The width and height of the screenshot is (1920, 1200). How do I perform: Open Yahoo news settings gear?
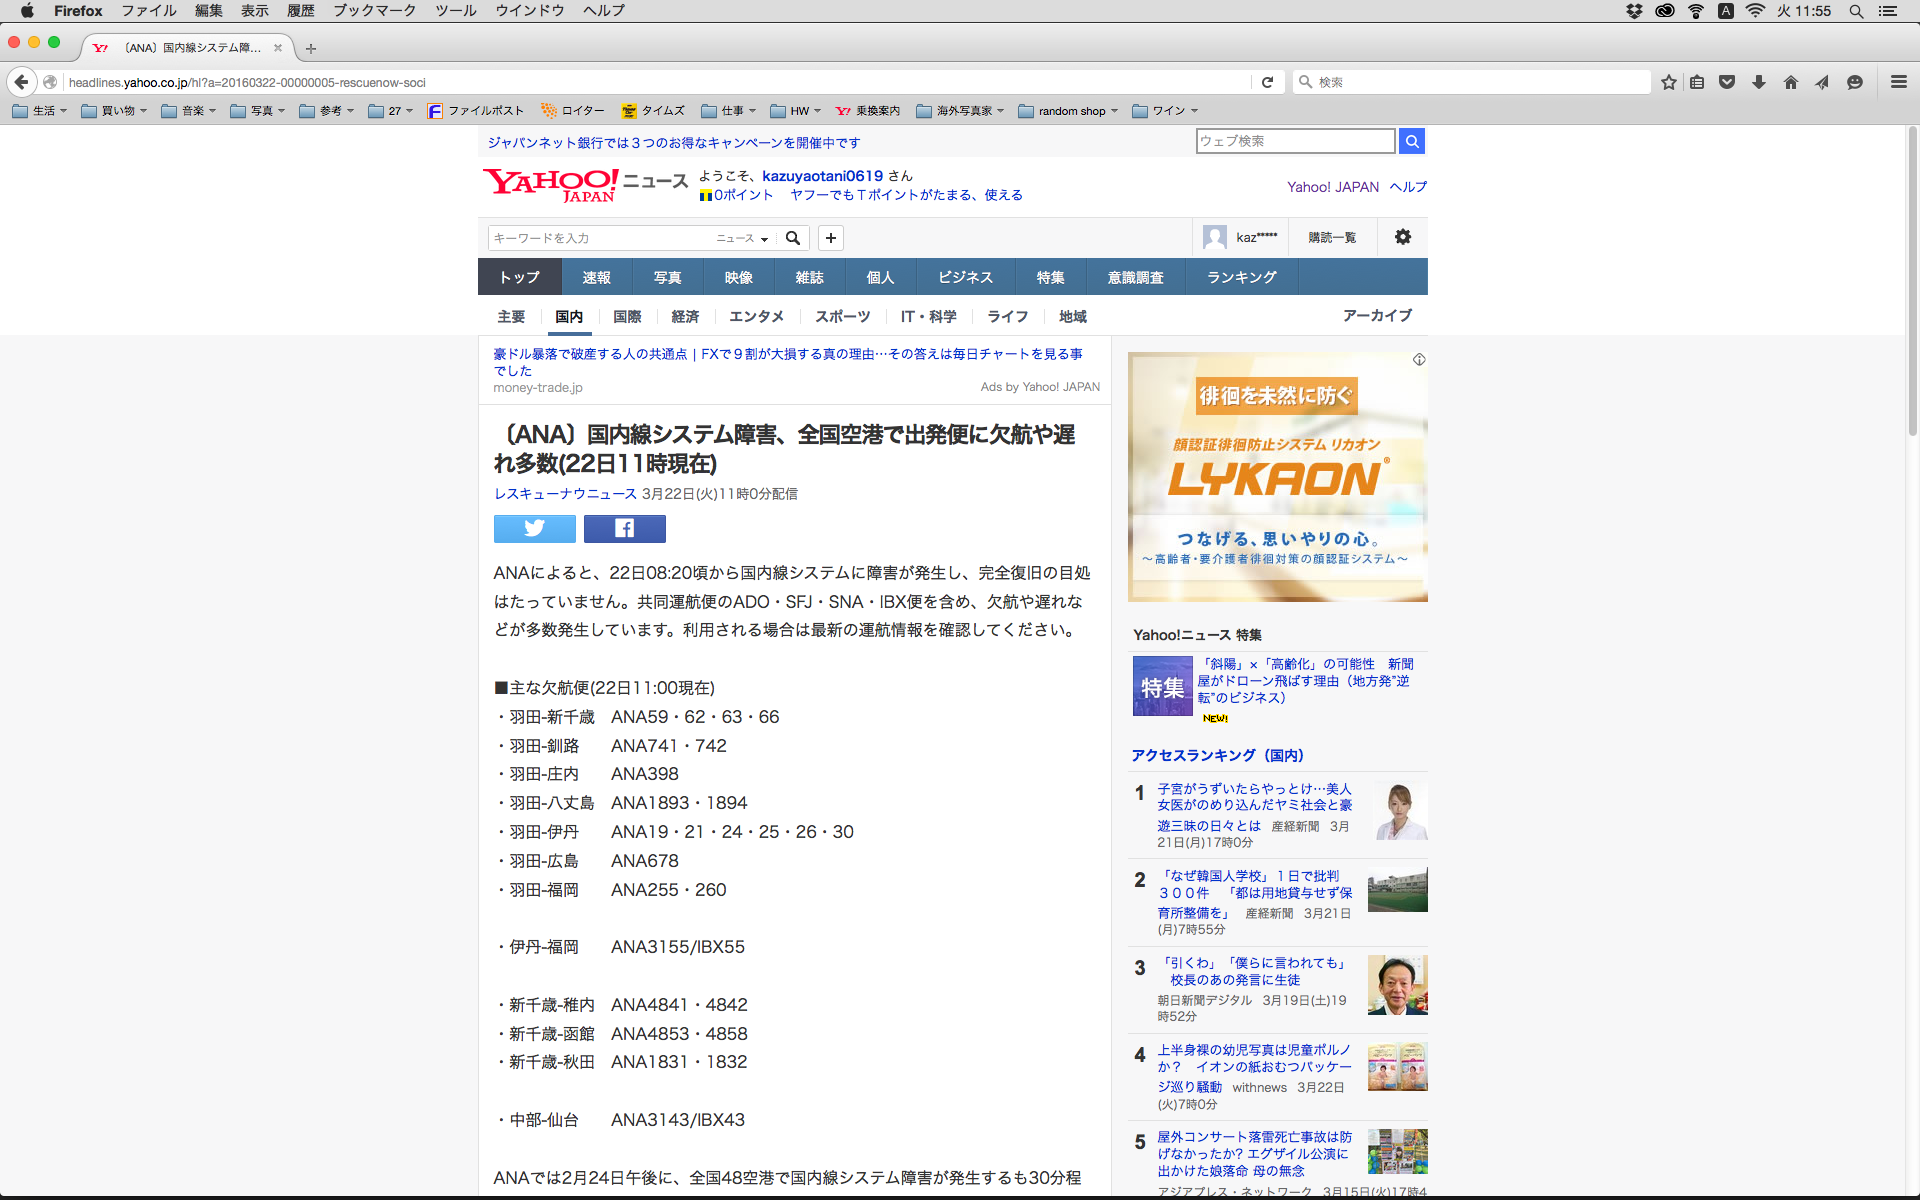(1402, 237)
